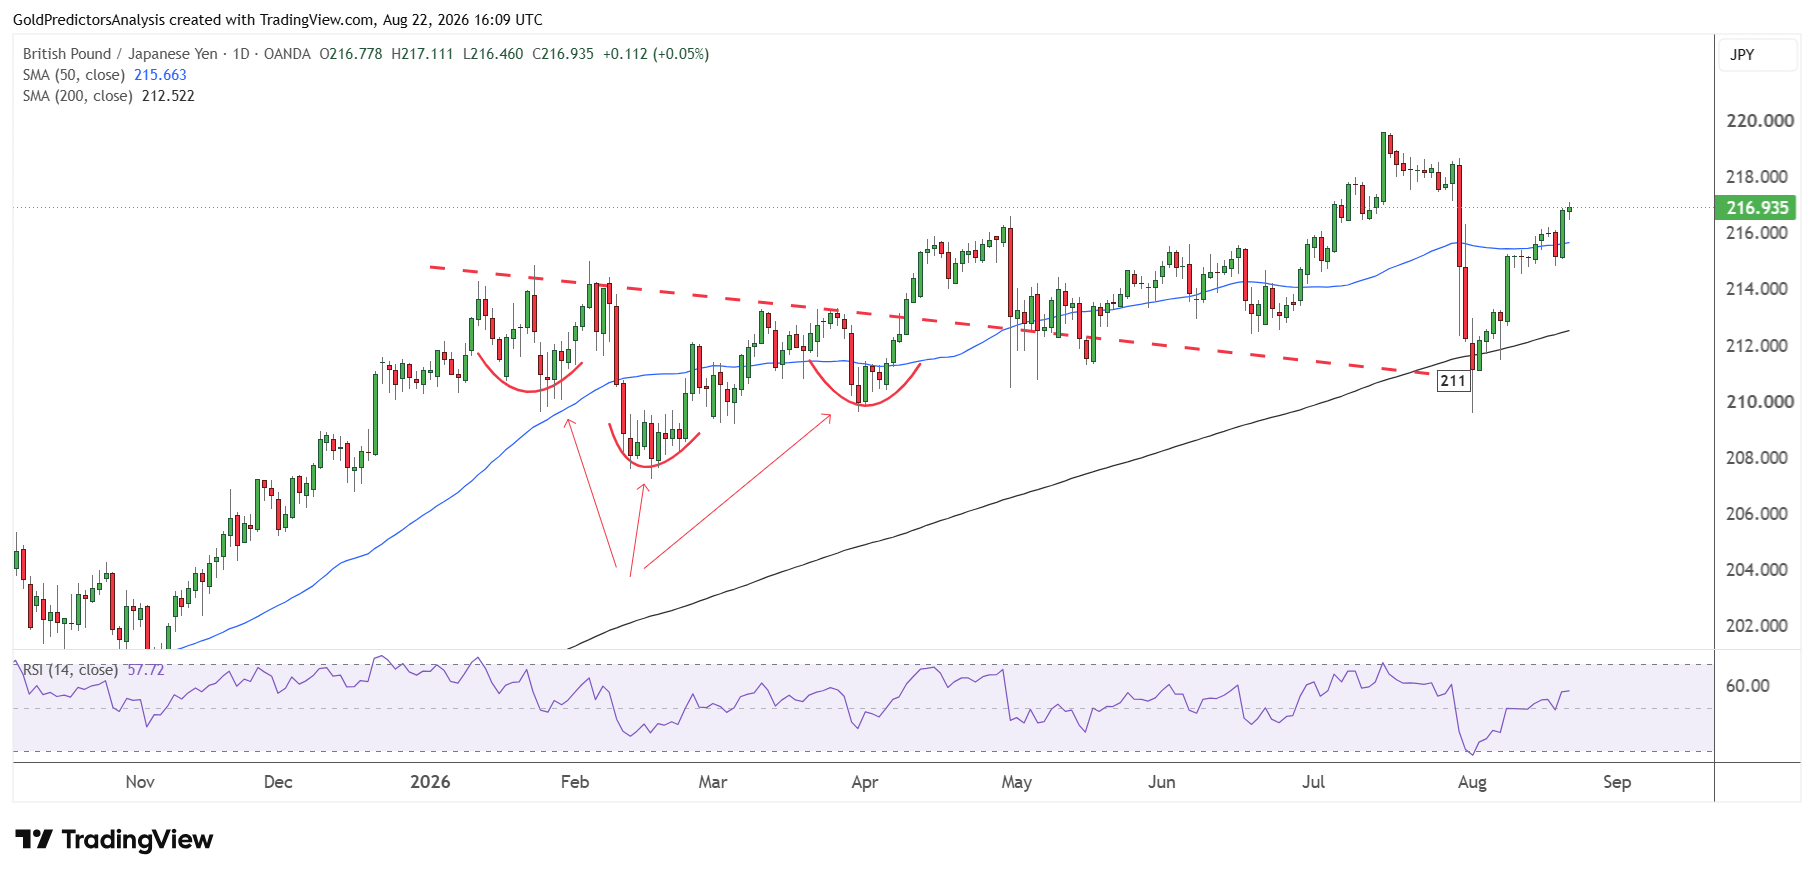Click the high value H217.111
This screenshot has width=1814, height=877.
click(422, 54)
